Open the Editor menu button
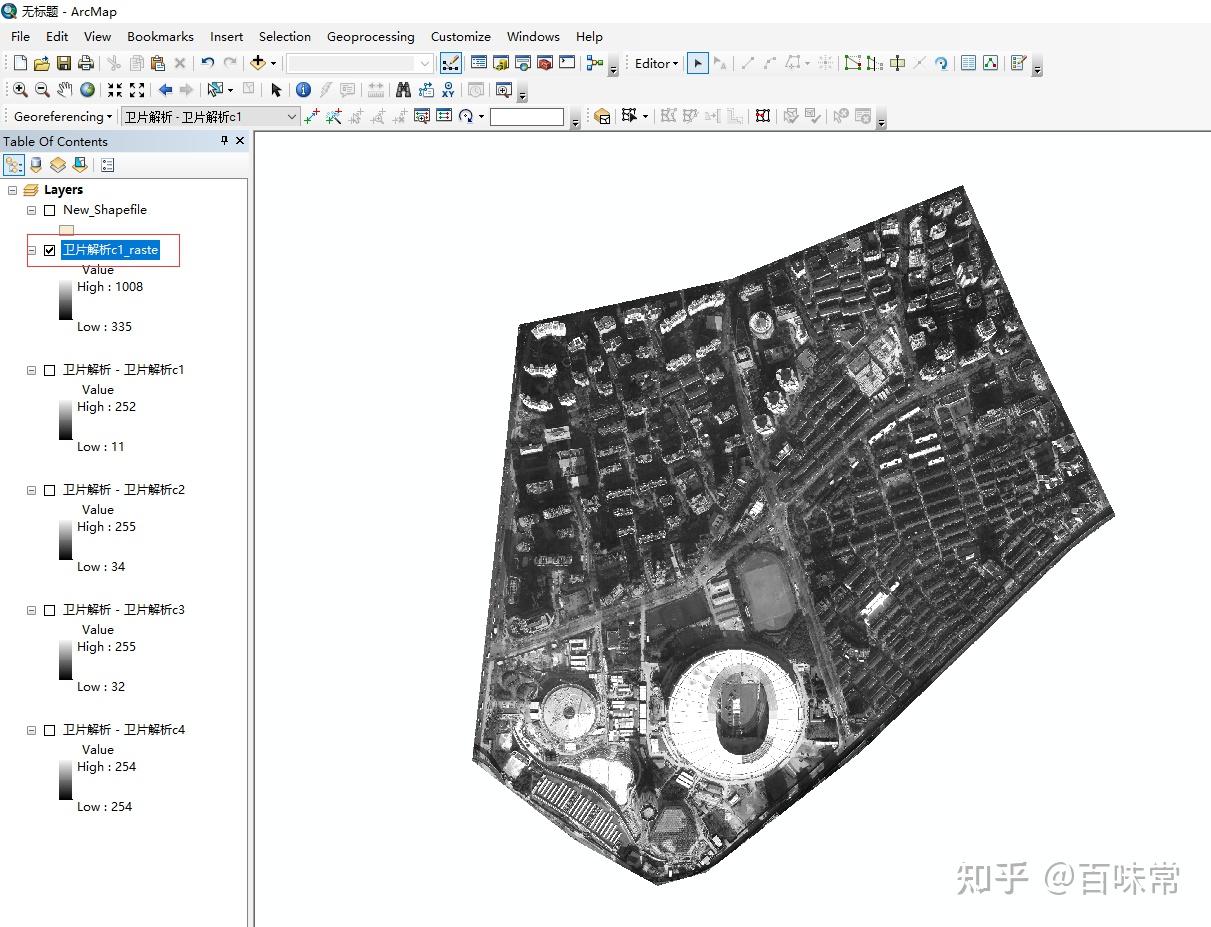The width and height of the screenshot is (1211, 927). tap(656, 63)
